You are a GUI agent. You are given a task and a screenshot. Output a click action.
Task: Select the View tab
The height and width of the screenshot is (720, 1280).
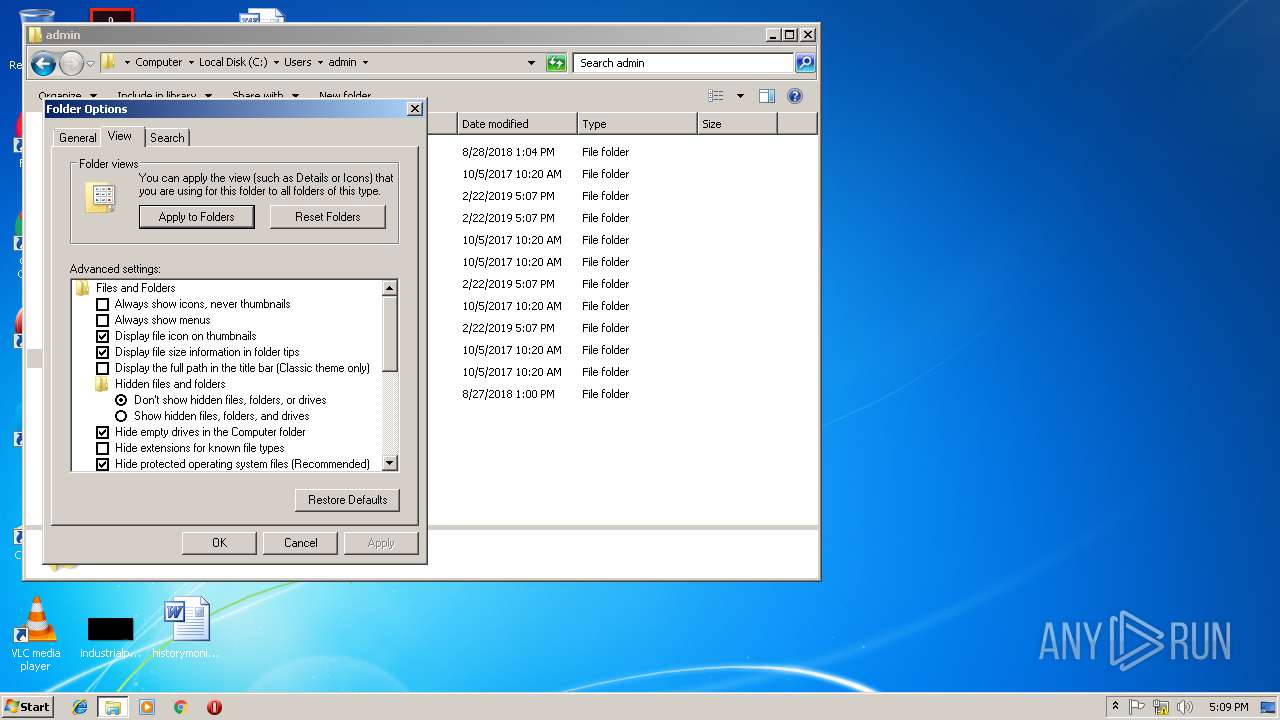(120, 136)
